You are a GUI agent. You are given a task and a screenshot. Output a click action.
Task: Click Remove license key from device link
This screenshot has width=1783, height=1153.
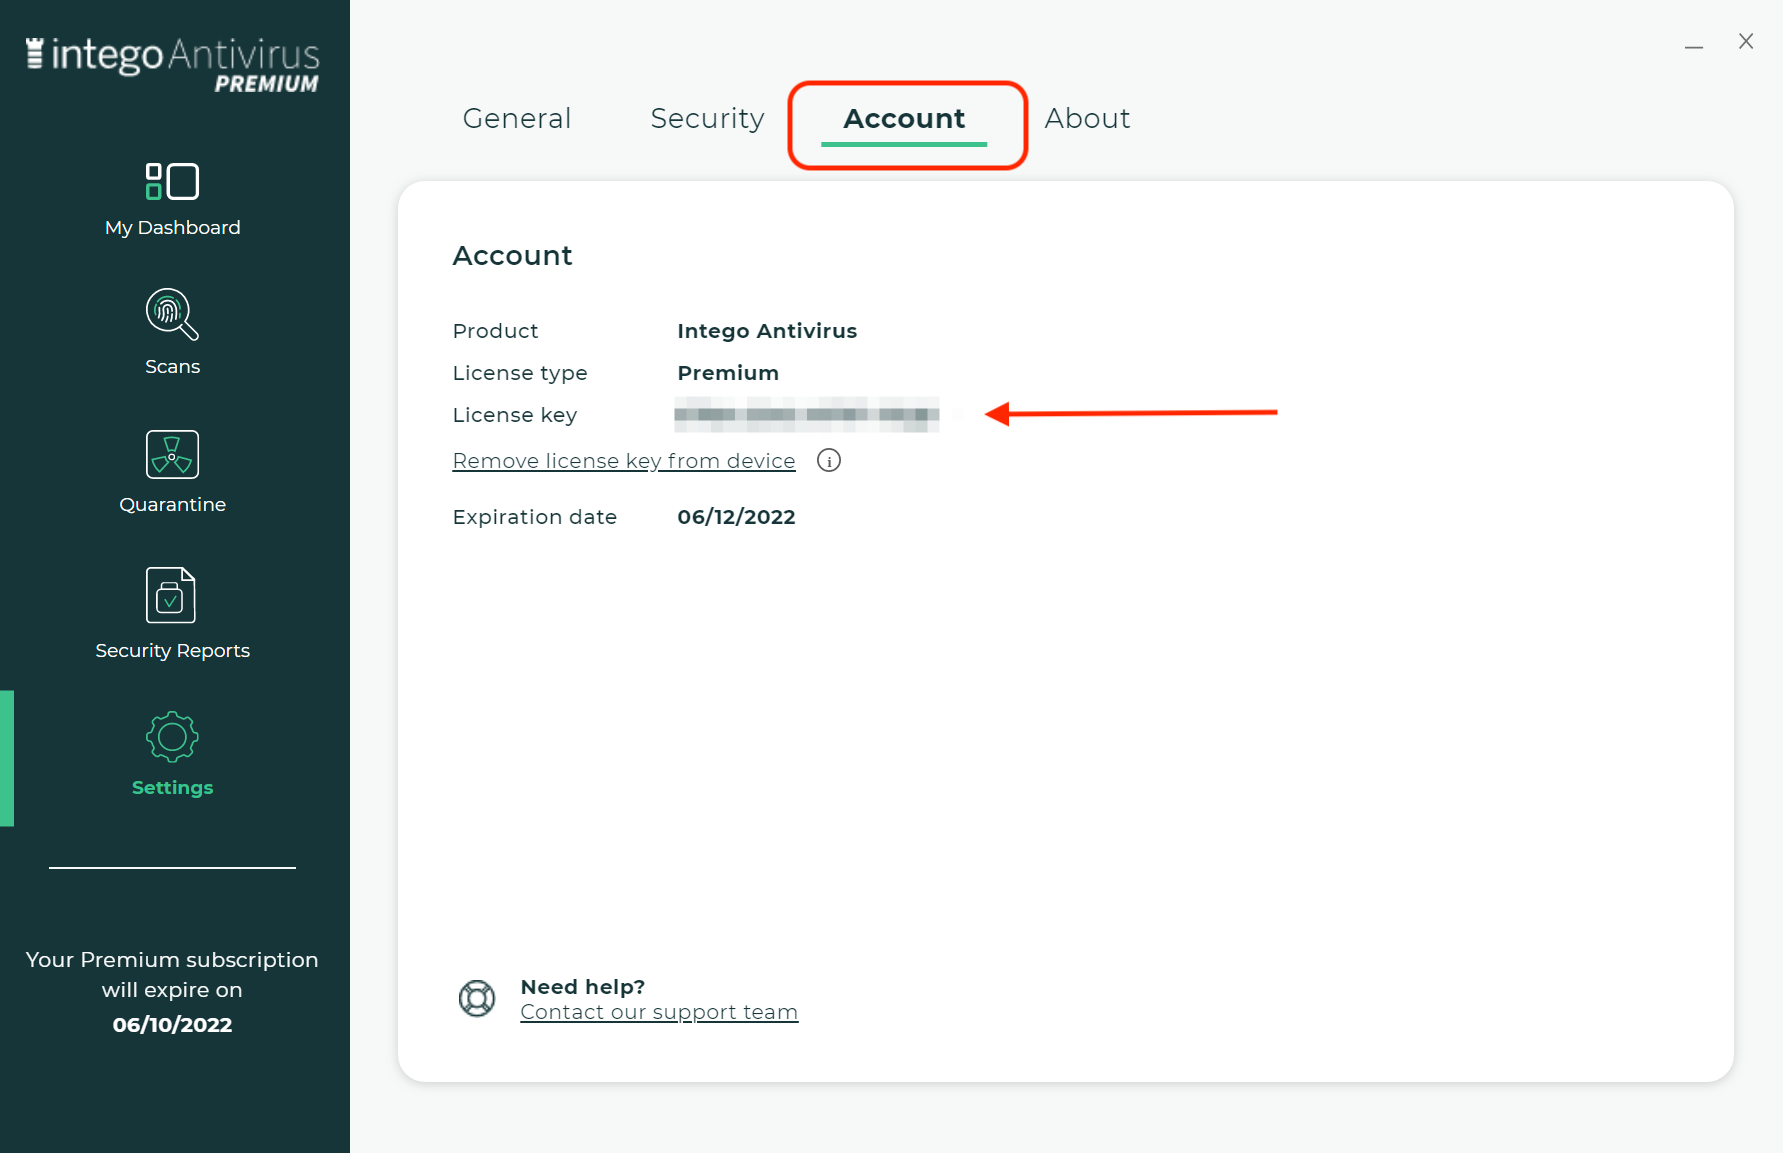tap(624, 461)
